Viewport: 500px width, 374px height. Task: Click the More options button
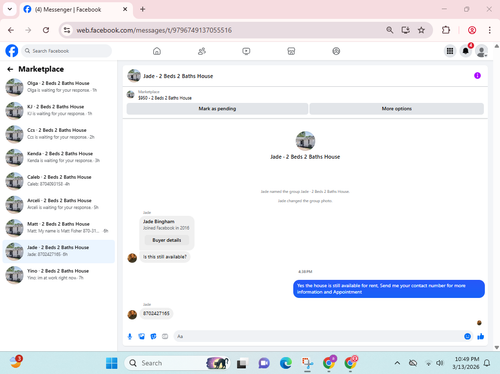coord(396,109)
